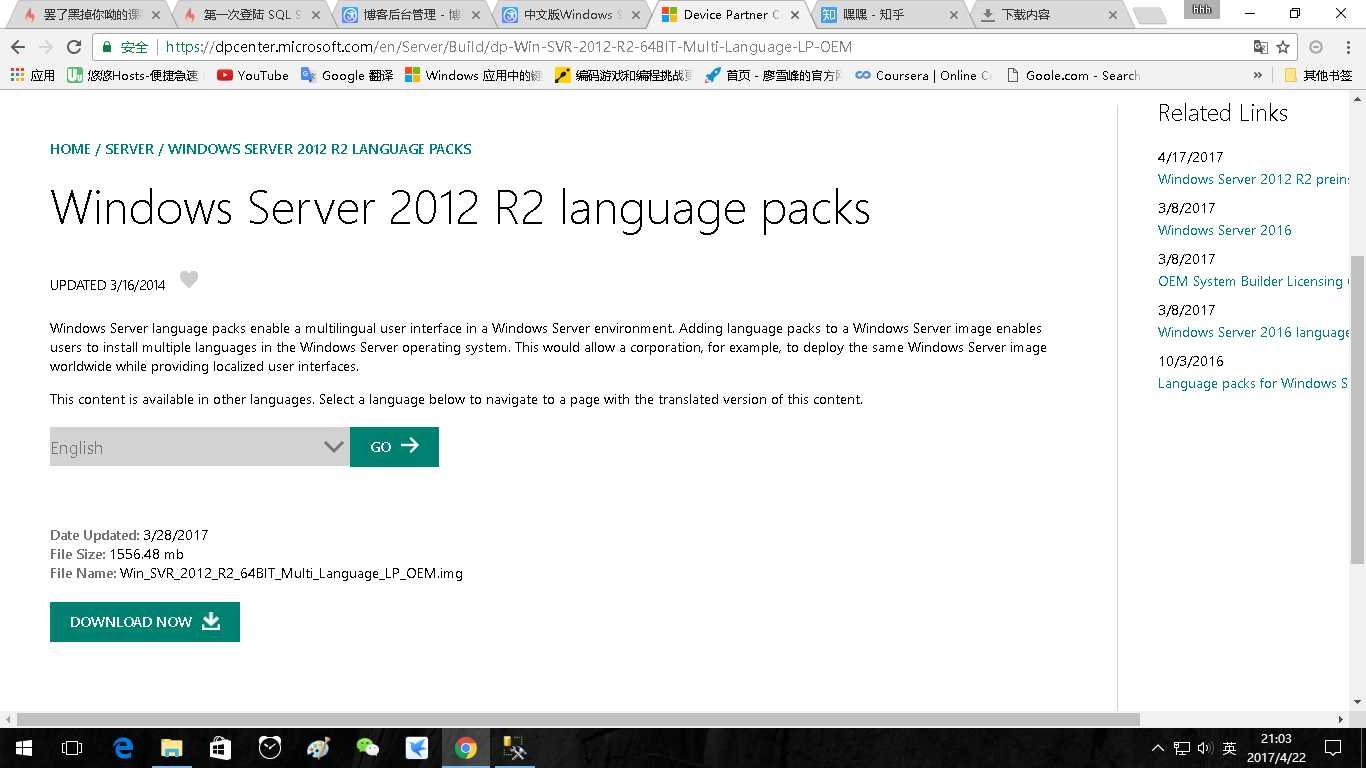Open a new tab

click(1149, 16)
